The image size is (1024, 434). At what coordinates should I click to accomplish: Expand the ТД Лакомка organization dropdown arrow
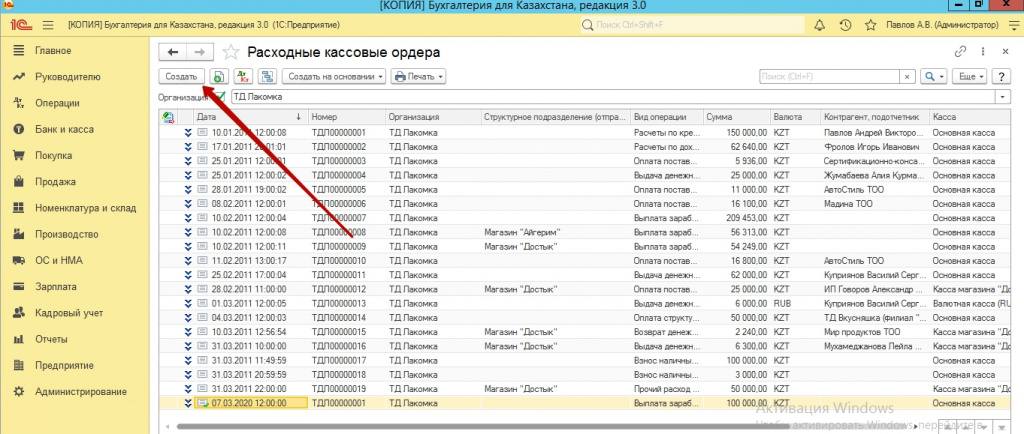(1002, 97)
